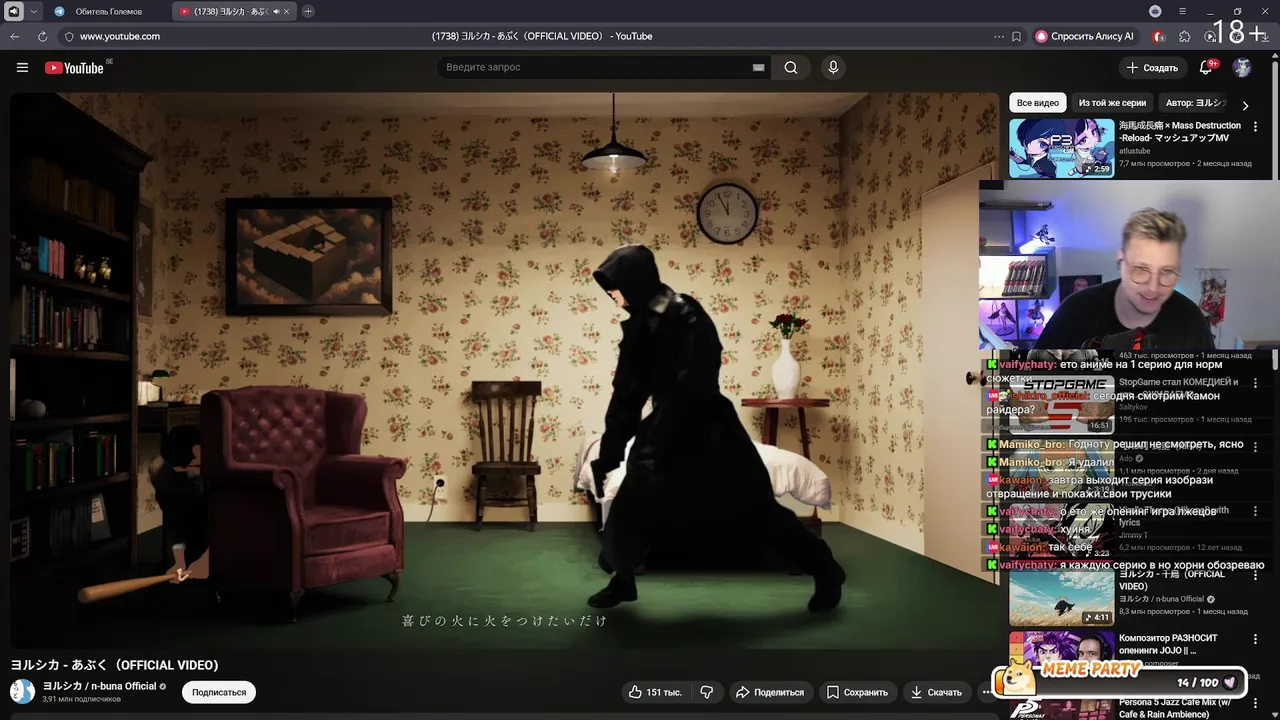Open options menu for Композитор РАЗНОСИТ video

[1256, 639]
